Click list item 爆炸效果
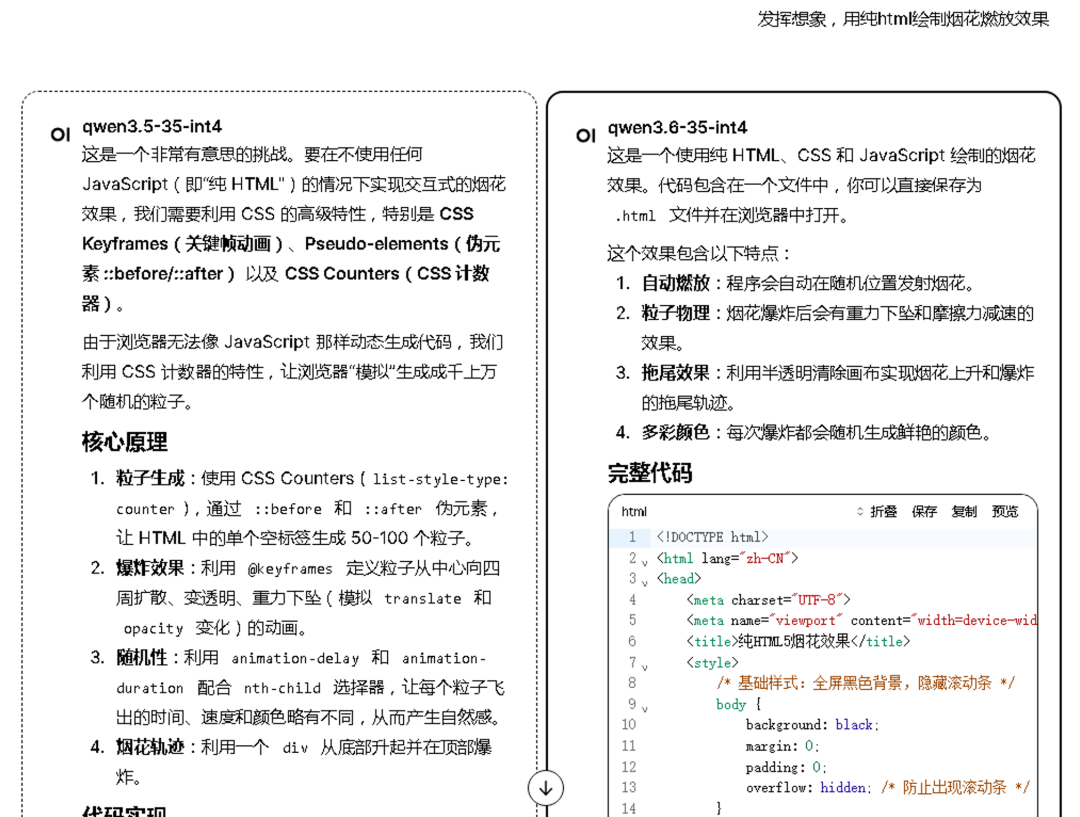The image size is (1080, 817). pos(308,598)
